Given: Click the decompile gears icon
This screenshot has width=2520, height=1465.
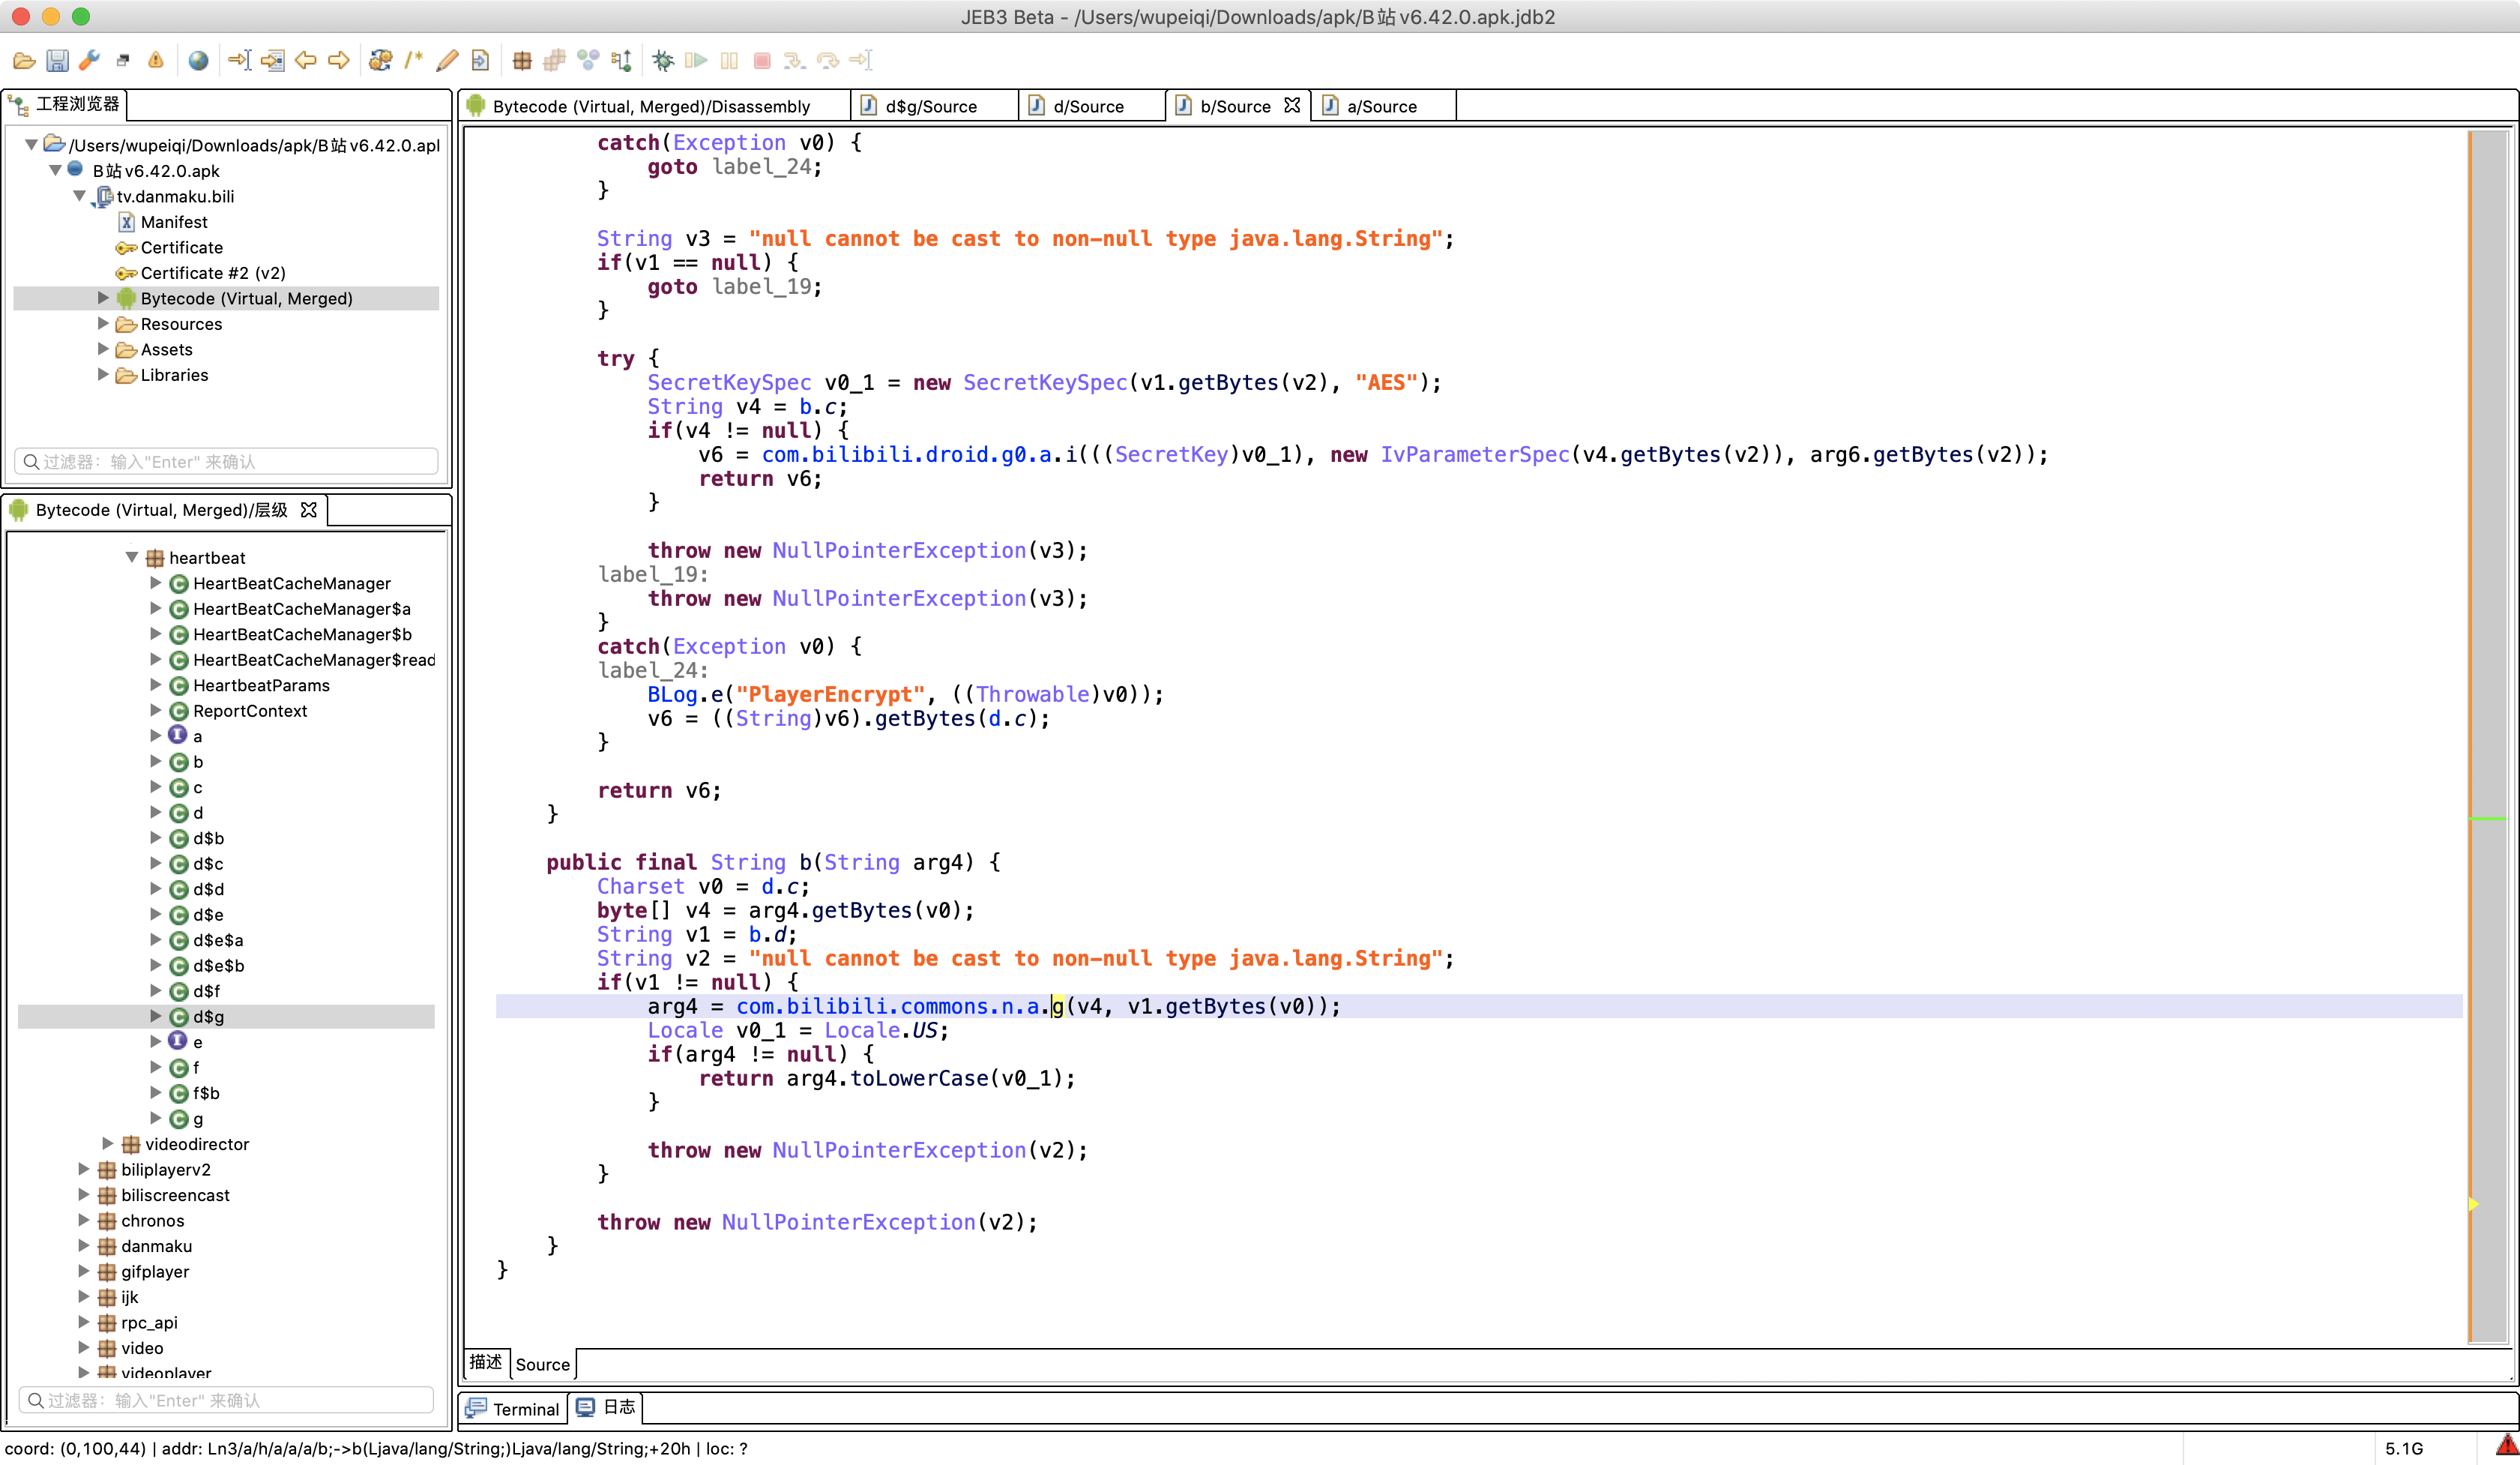Looking at the screenshot, I should point(380,61).
